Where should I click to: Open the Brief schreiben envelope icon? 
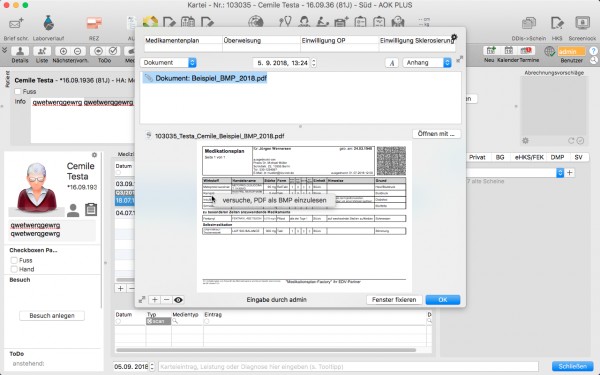click(x=16, y=23)
